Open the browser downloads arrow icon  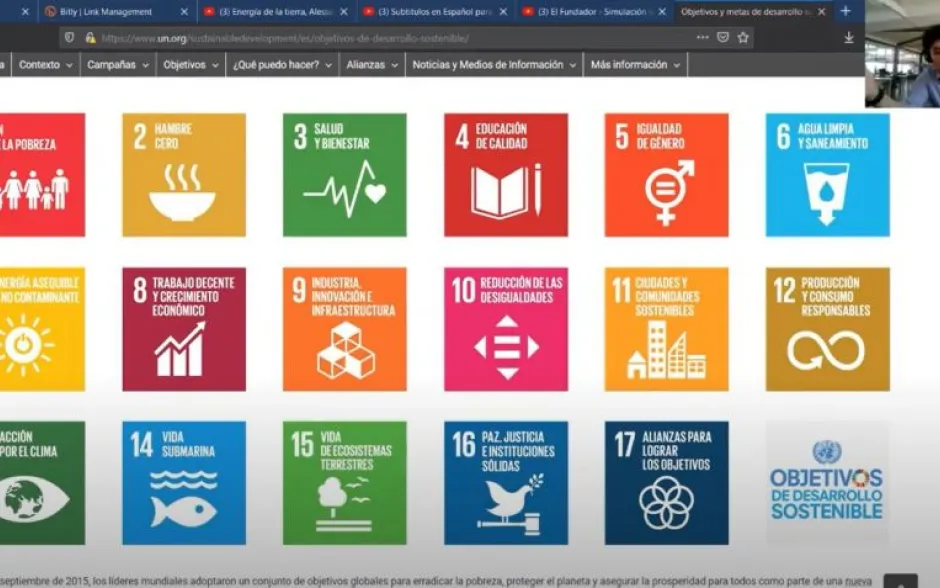pos(849,38)
